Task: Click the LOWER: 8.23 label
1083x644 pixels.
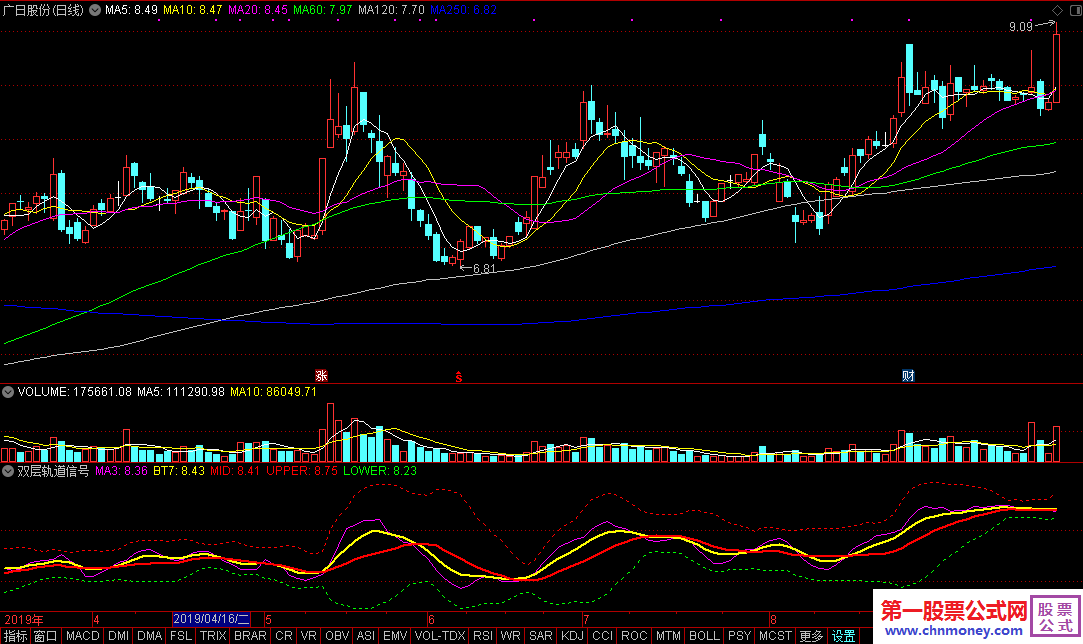Action: (x=380, y=471)
